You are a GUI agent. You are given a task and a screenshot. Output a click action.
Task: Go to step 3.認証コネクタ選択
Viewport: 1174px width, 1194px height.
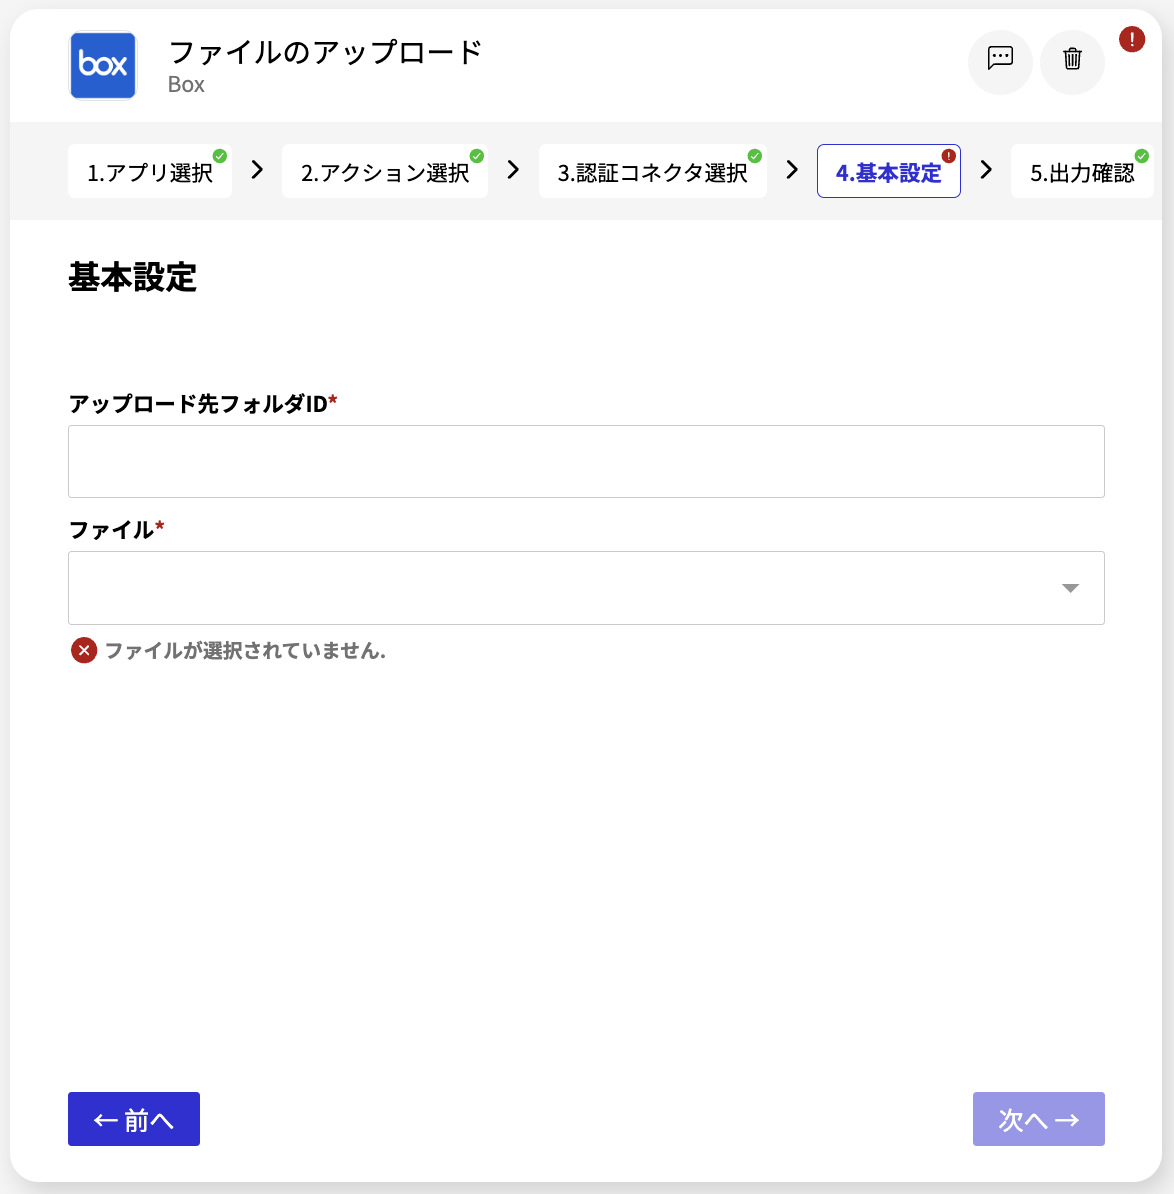[652, 171]
